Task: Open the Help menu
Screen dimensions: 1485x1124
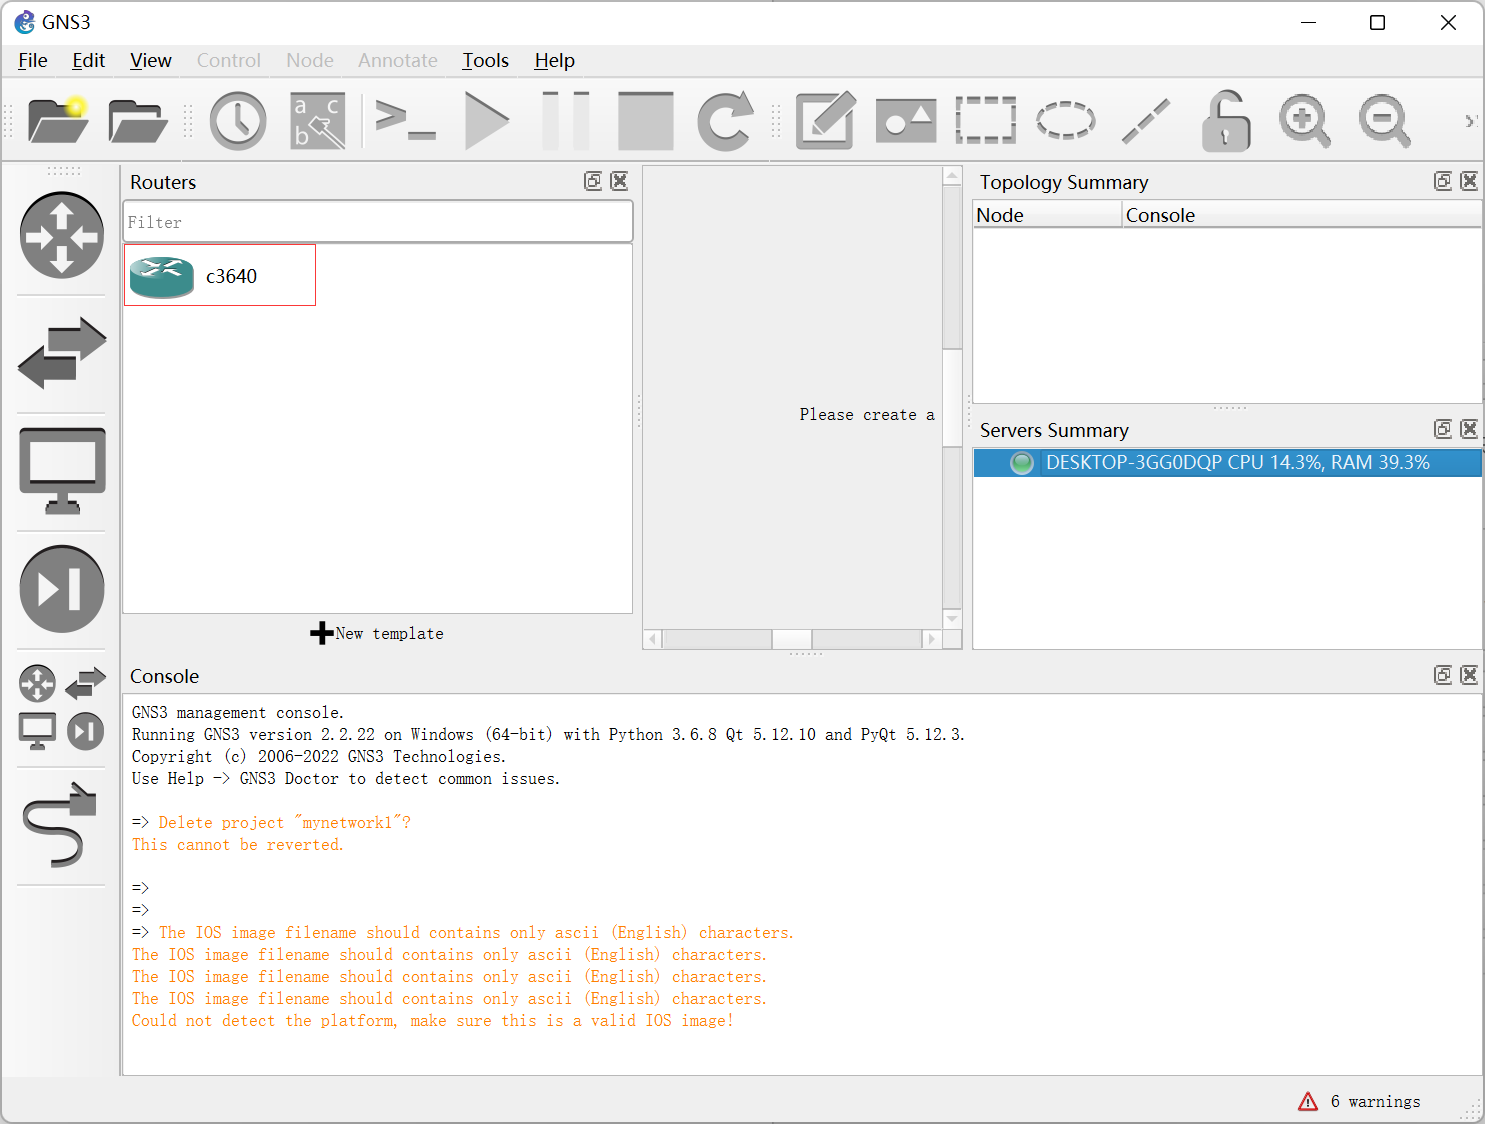Action: tap(555, 61)
